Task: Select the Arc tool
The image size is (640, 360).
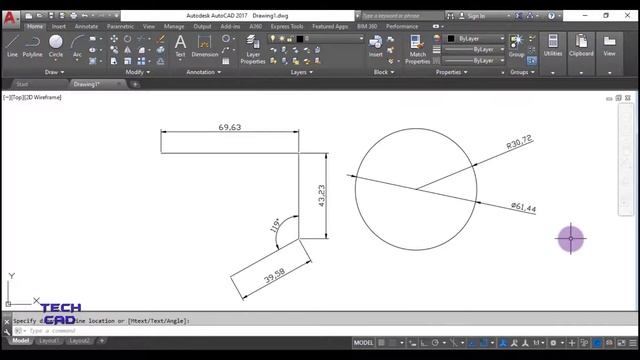Action: click(x=77, y=46)
